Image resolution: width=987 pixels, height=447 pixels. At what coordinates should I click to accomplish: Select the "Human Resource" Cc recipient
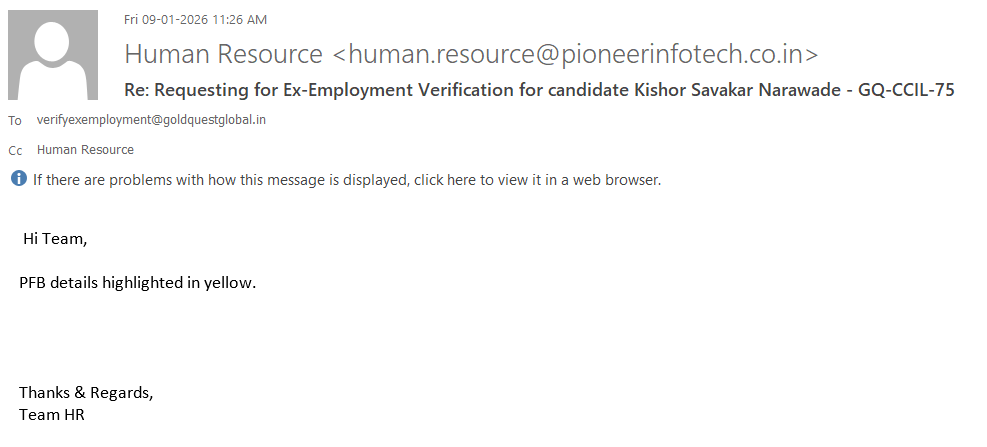85,150
